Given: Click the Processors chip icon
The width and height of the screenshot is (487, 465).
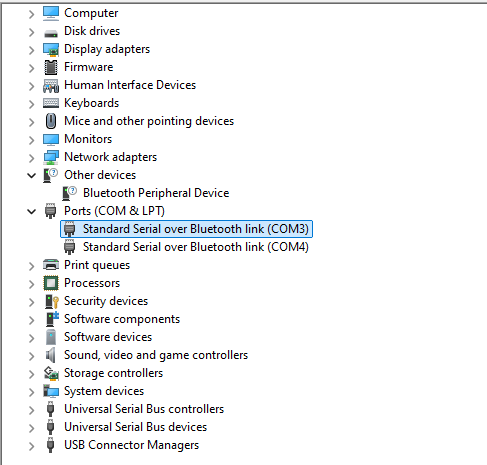Looking at the screenshot, I should point(51,283).
